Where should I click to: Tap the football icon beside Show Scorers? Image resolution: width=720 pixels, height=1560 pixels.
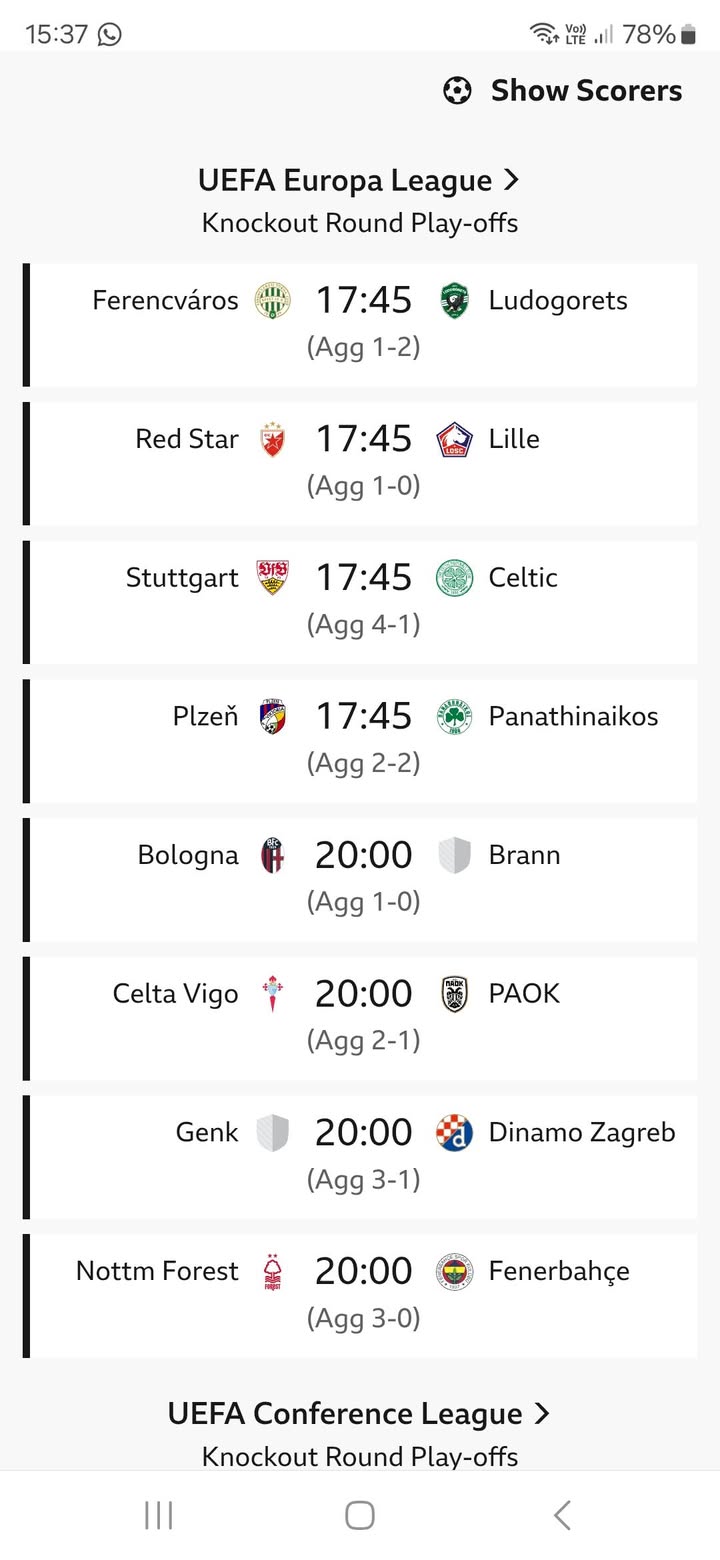pyautogui.click(x=457, y=91)
